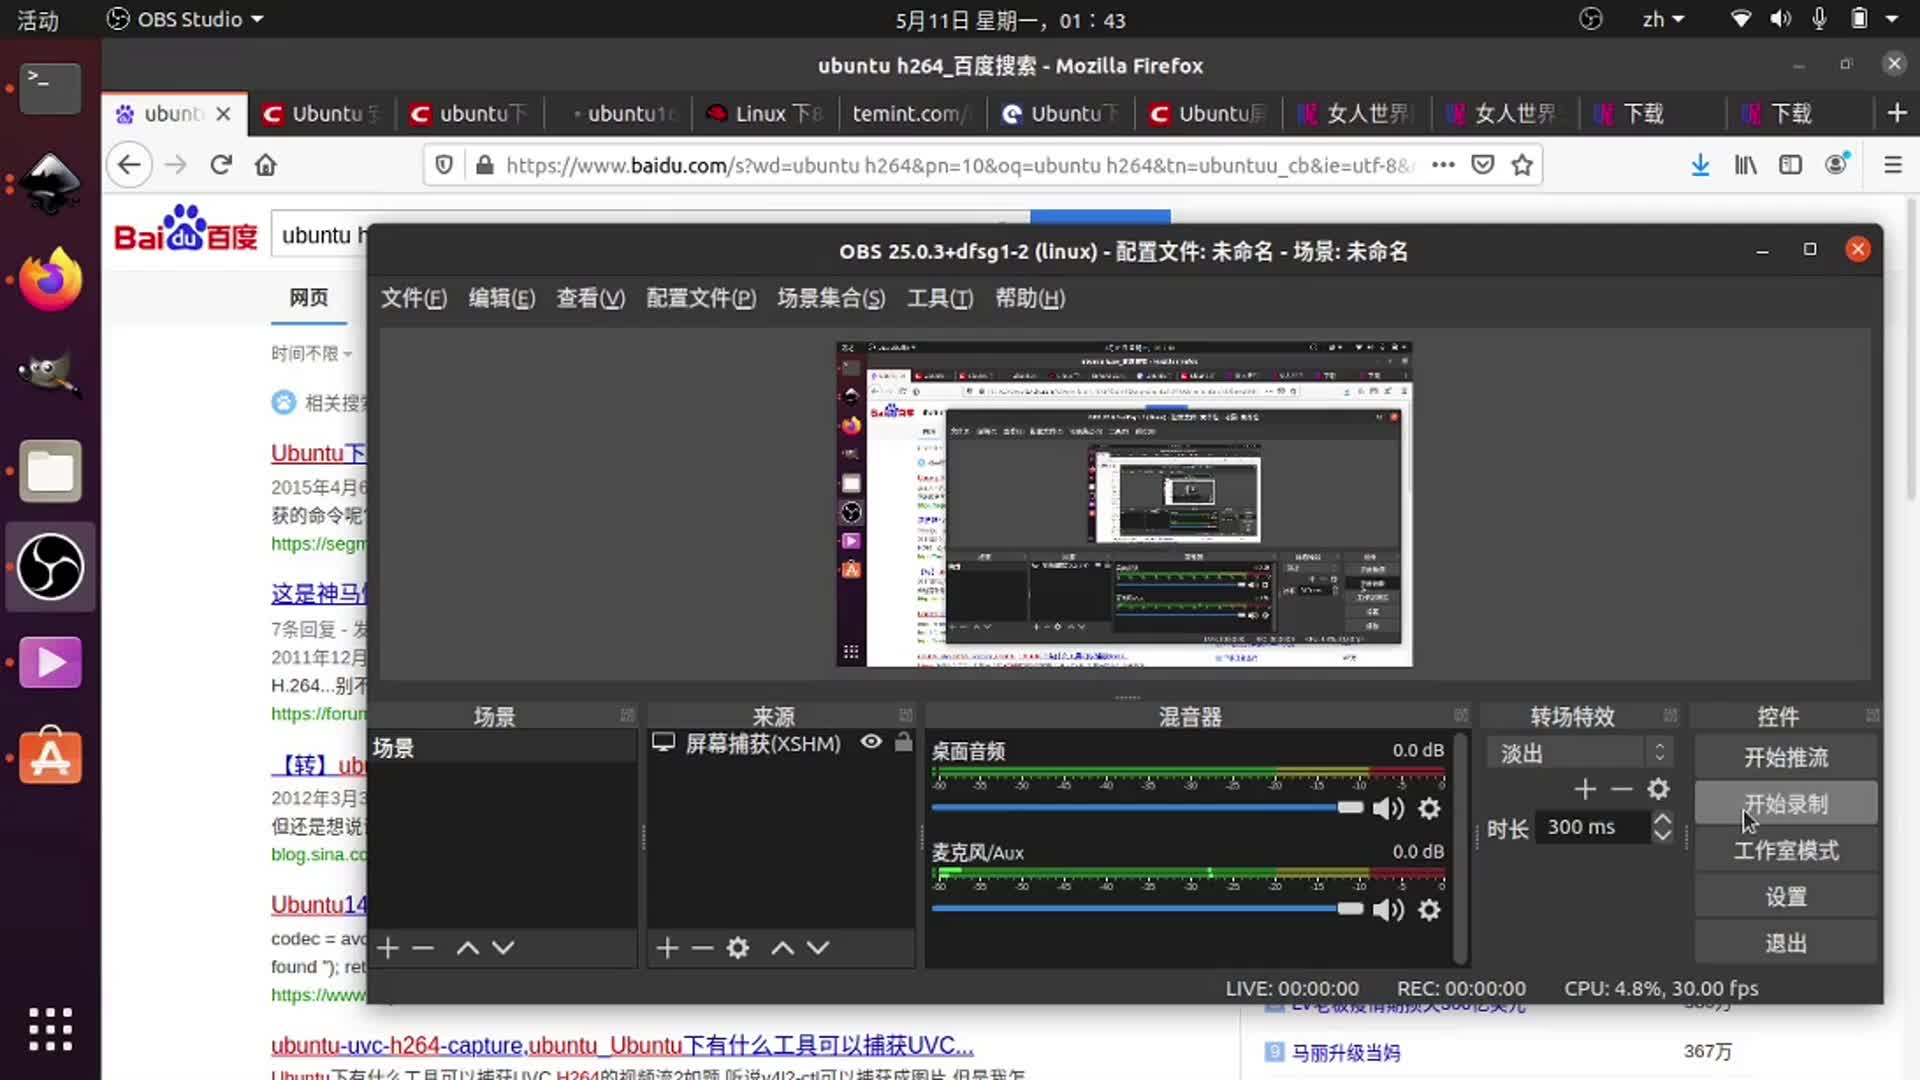Viewport: 1920px width, 1080px height.
Task: Mute 麦克风/Aux speaker icon
Action: point(1388,909)
